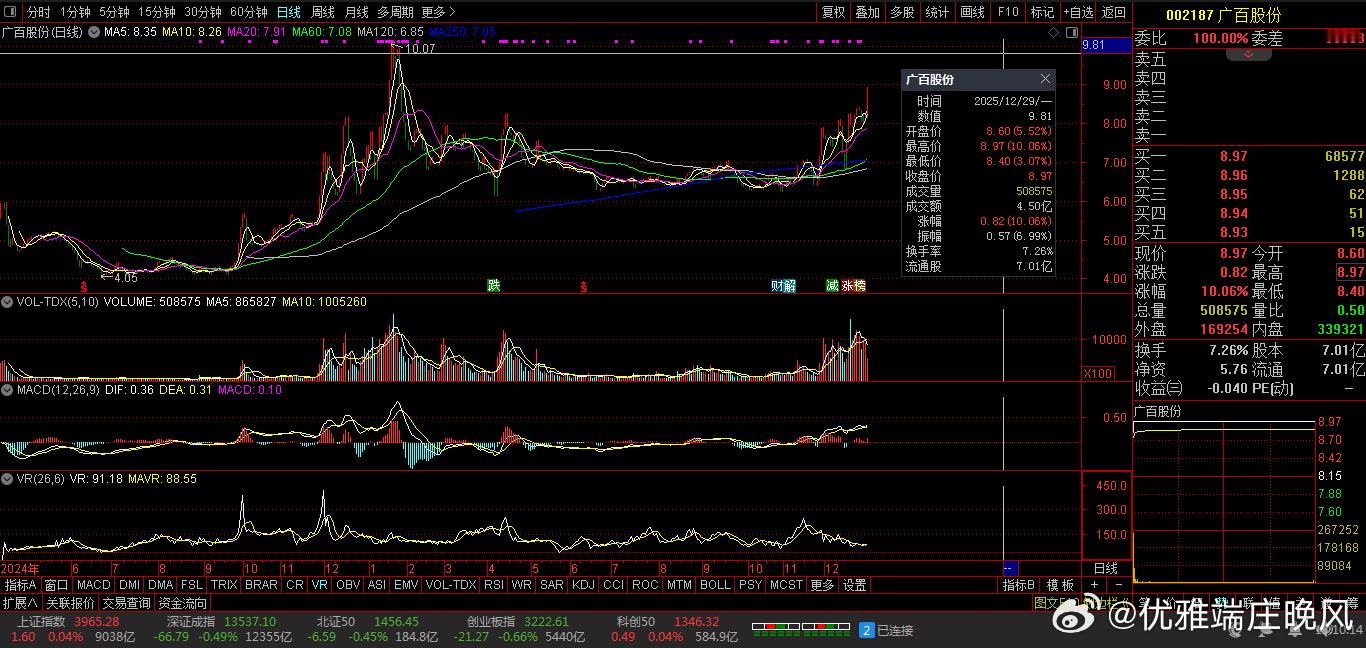This screenshot has height=648, width=1366.
Task: Toggle the 叠加 overlay option
Action: tap(867, 12)
